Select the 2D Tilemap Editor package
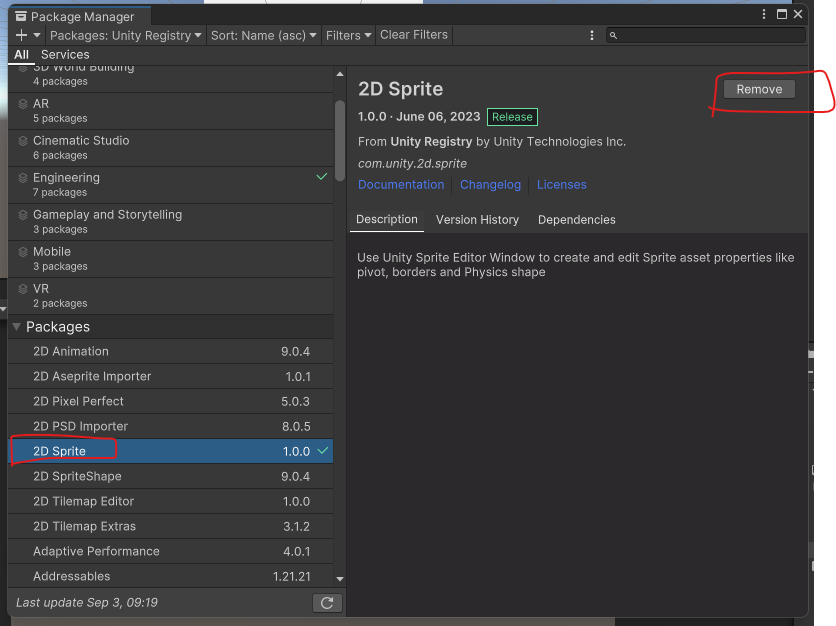This screenshot has width=836, height=626. click(x=171, y=501)
